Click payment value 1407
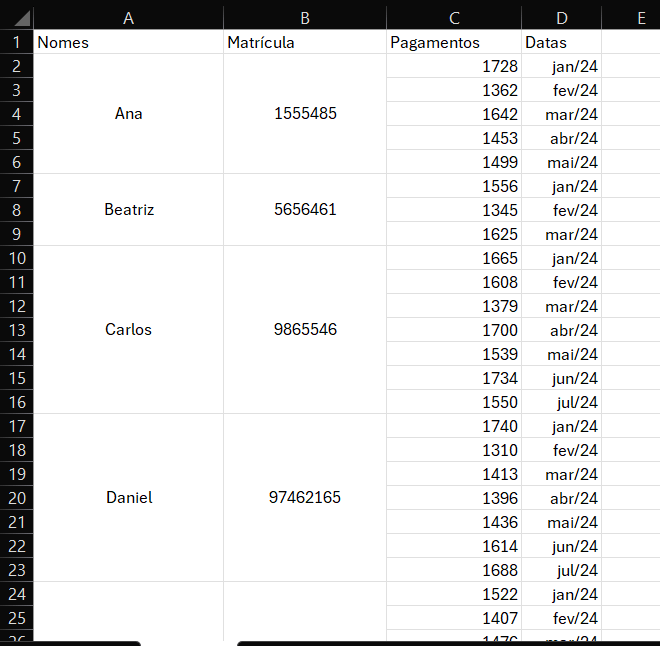 (x=454, y=618)
